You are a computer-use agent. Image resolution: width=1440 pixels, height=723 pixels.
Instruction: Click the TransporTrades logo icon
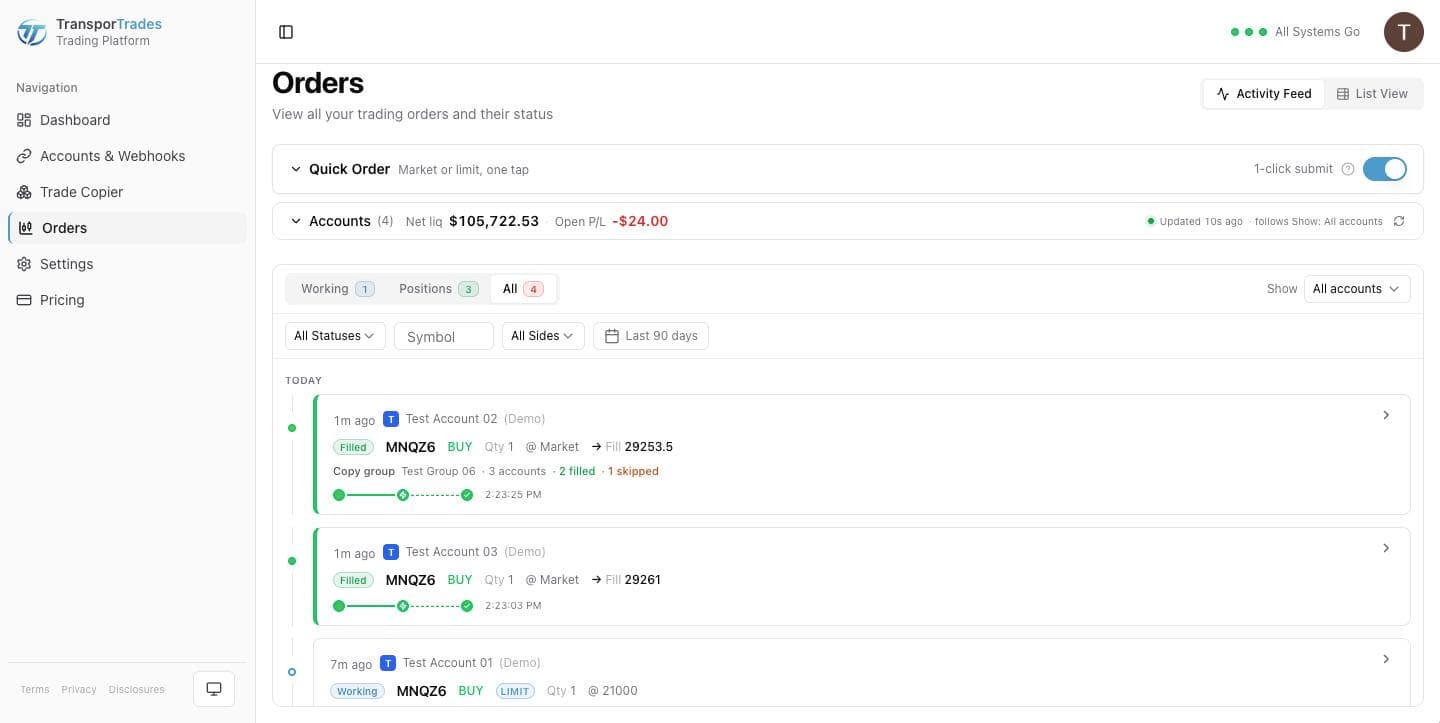coord(32,32)
